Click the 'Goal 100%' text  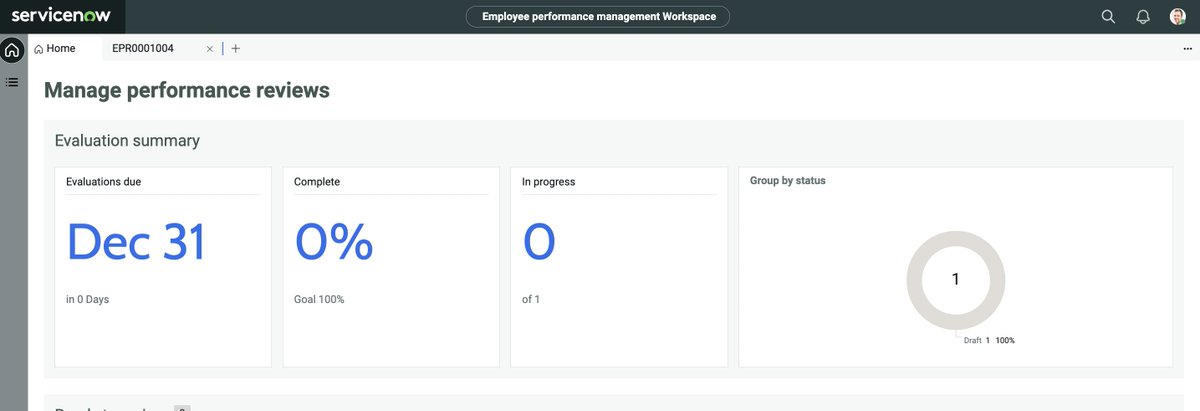click(x=319, y=299)
